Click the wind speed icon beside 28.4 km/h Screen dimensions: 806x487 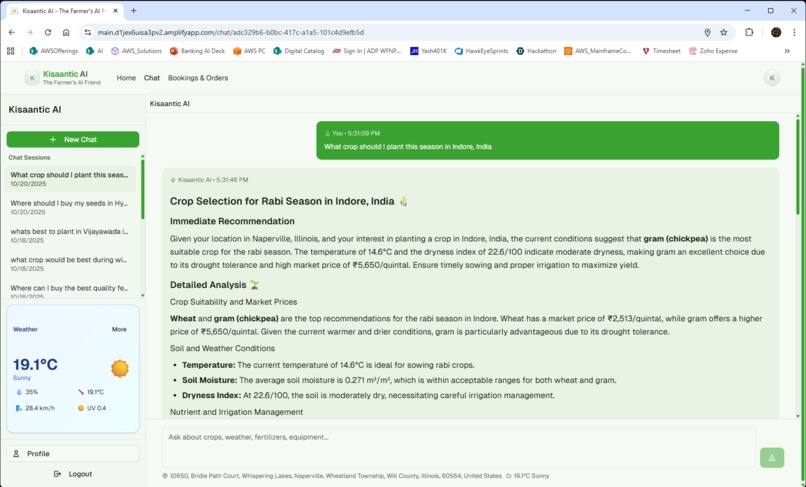(x=19, y=408)
